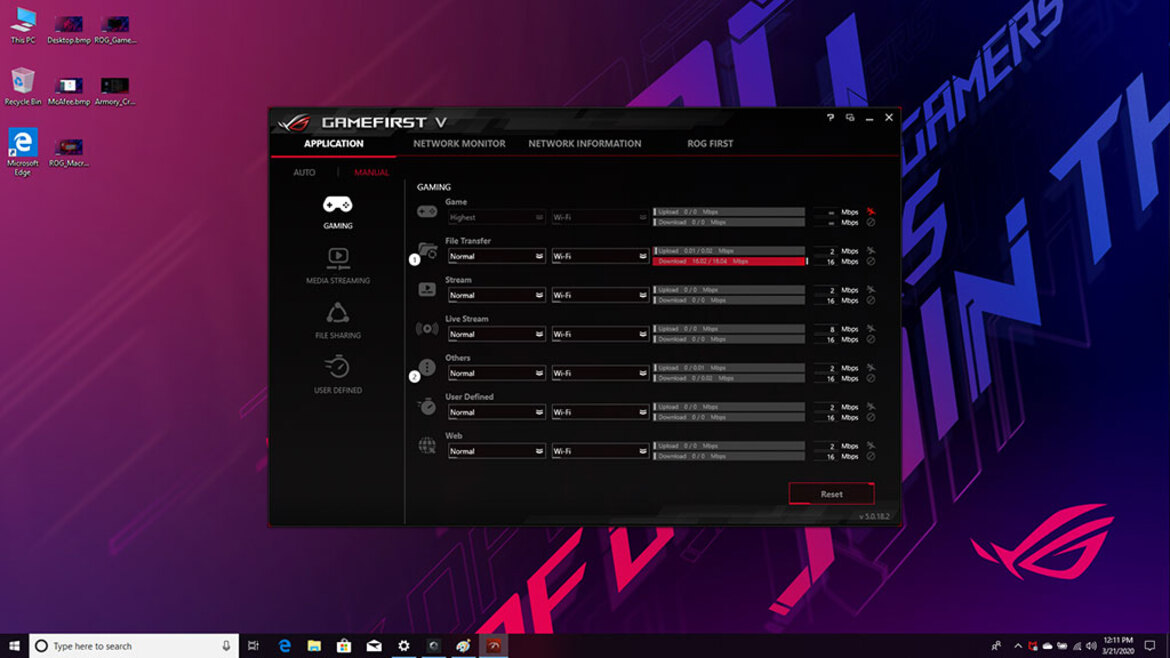The height and width of the screenshot is (658, 1170).
Task: Open Action Center notifications
Action: 1150,646
